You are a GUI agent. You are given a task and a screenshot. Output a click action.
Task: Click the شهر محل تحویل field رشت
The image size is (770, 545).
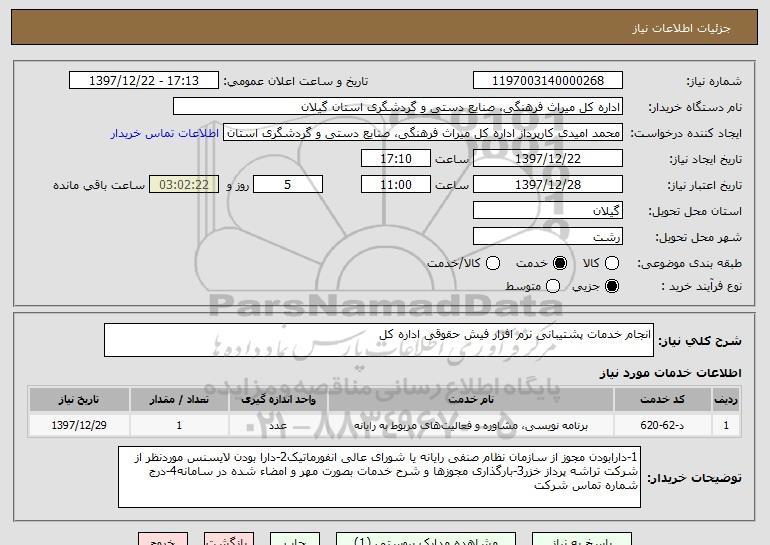pyautogui.click(x=548, y=237)
